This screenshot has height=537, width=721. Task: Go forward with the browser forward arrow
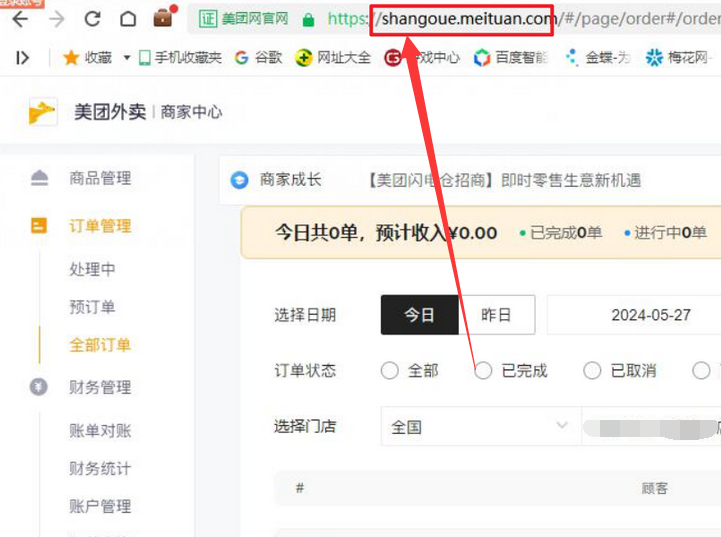click(57, 19)
